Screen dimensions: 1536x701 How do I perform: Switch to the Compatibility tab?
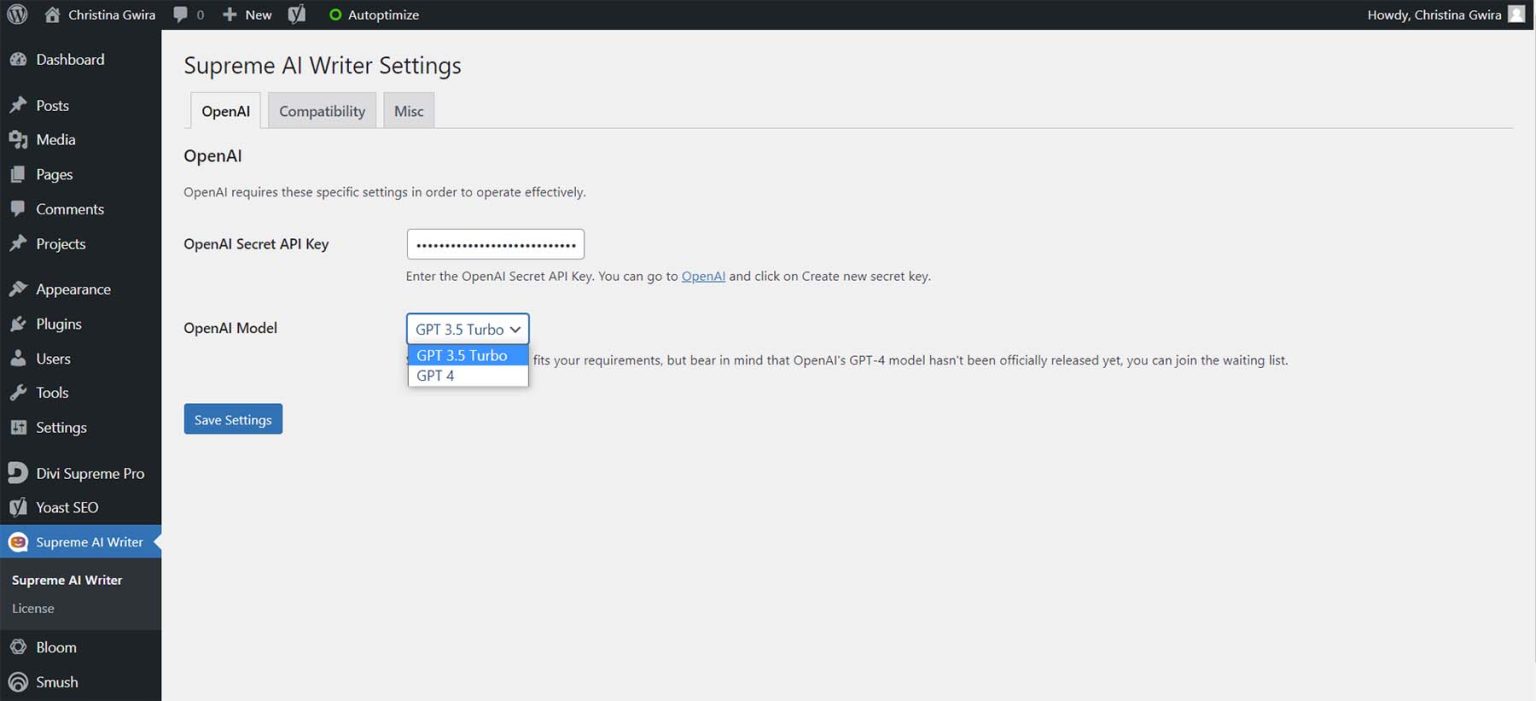click(x=322, y=111)
